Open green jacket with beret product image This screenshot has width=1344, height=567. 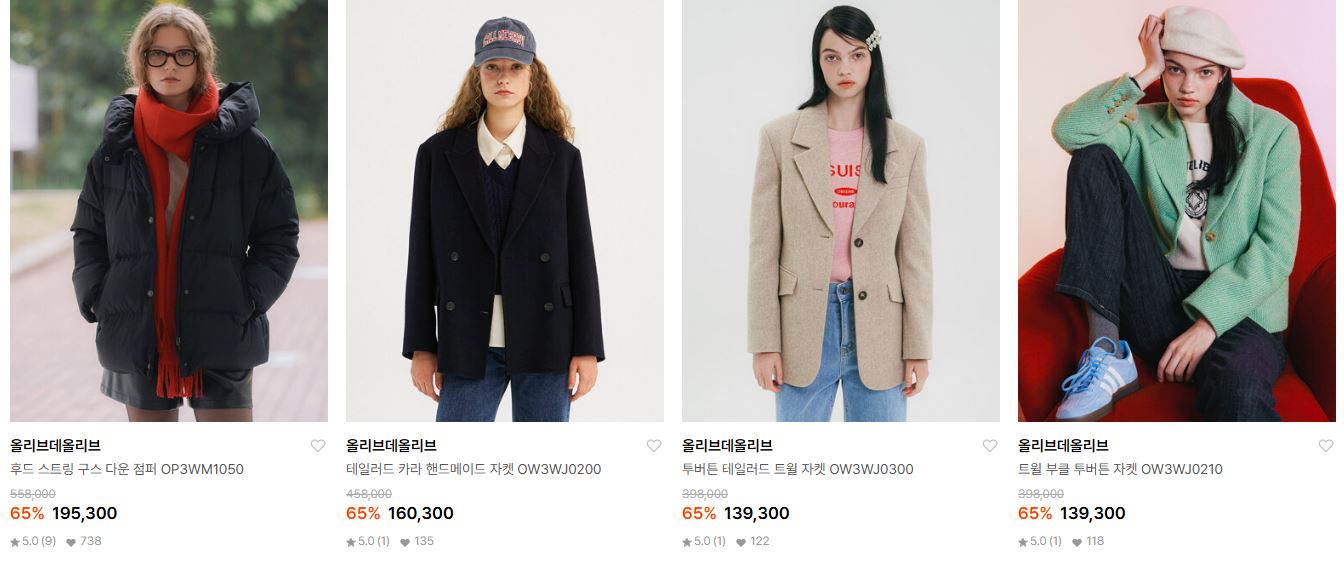click(1177, 211)
